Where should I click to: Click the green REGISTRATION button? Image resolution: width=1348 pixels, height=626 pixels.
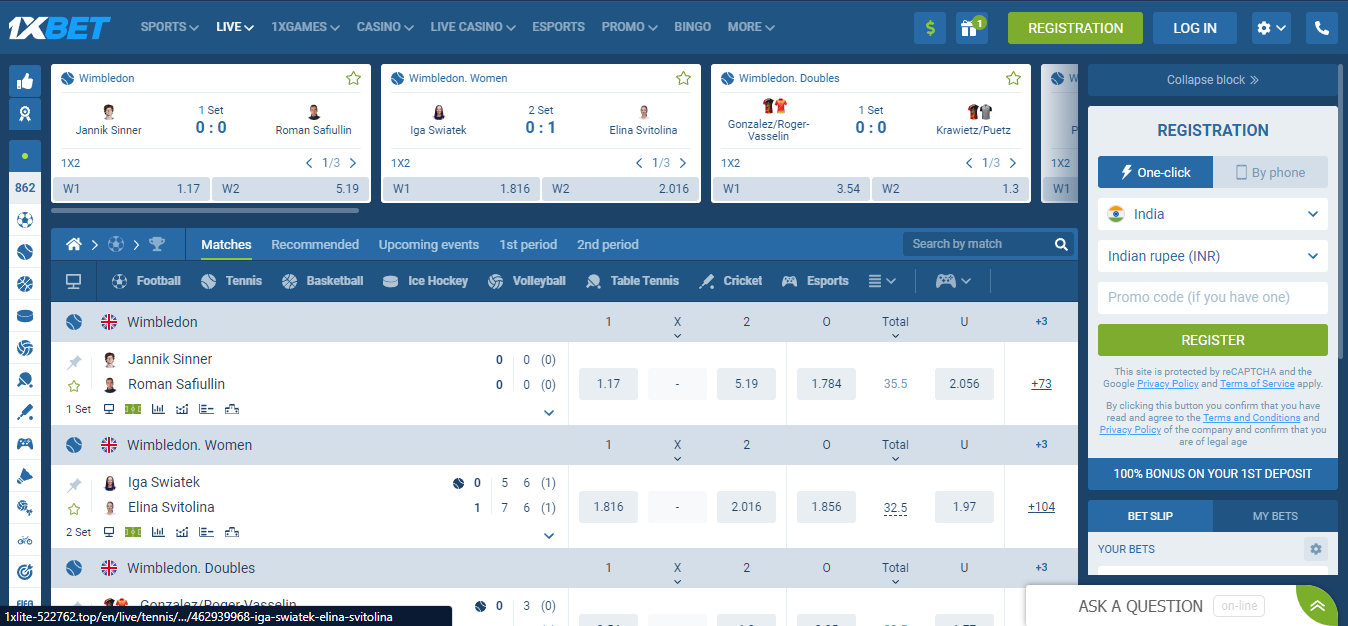[x=1075, y=28]
